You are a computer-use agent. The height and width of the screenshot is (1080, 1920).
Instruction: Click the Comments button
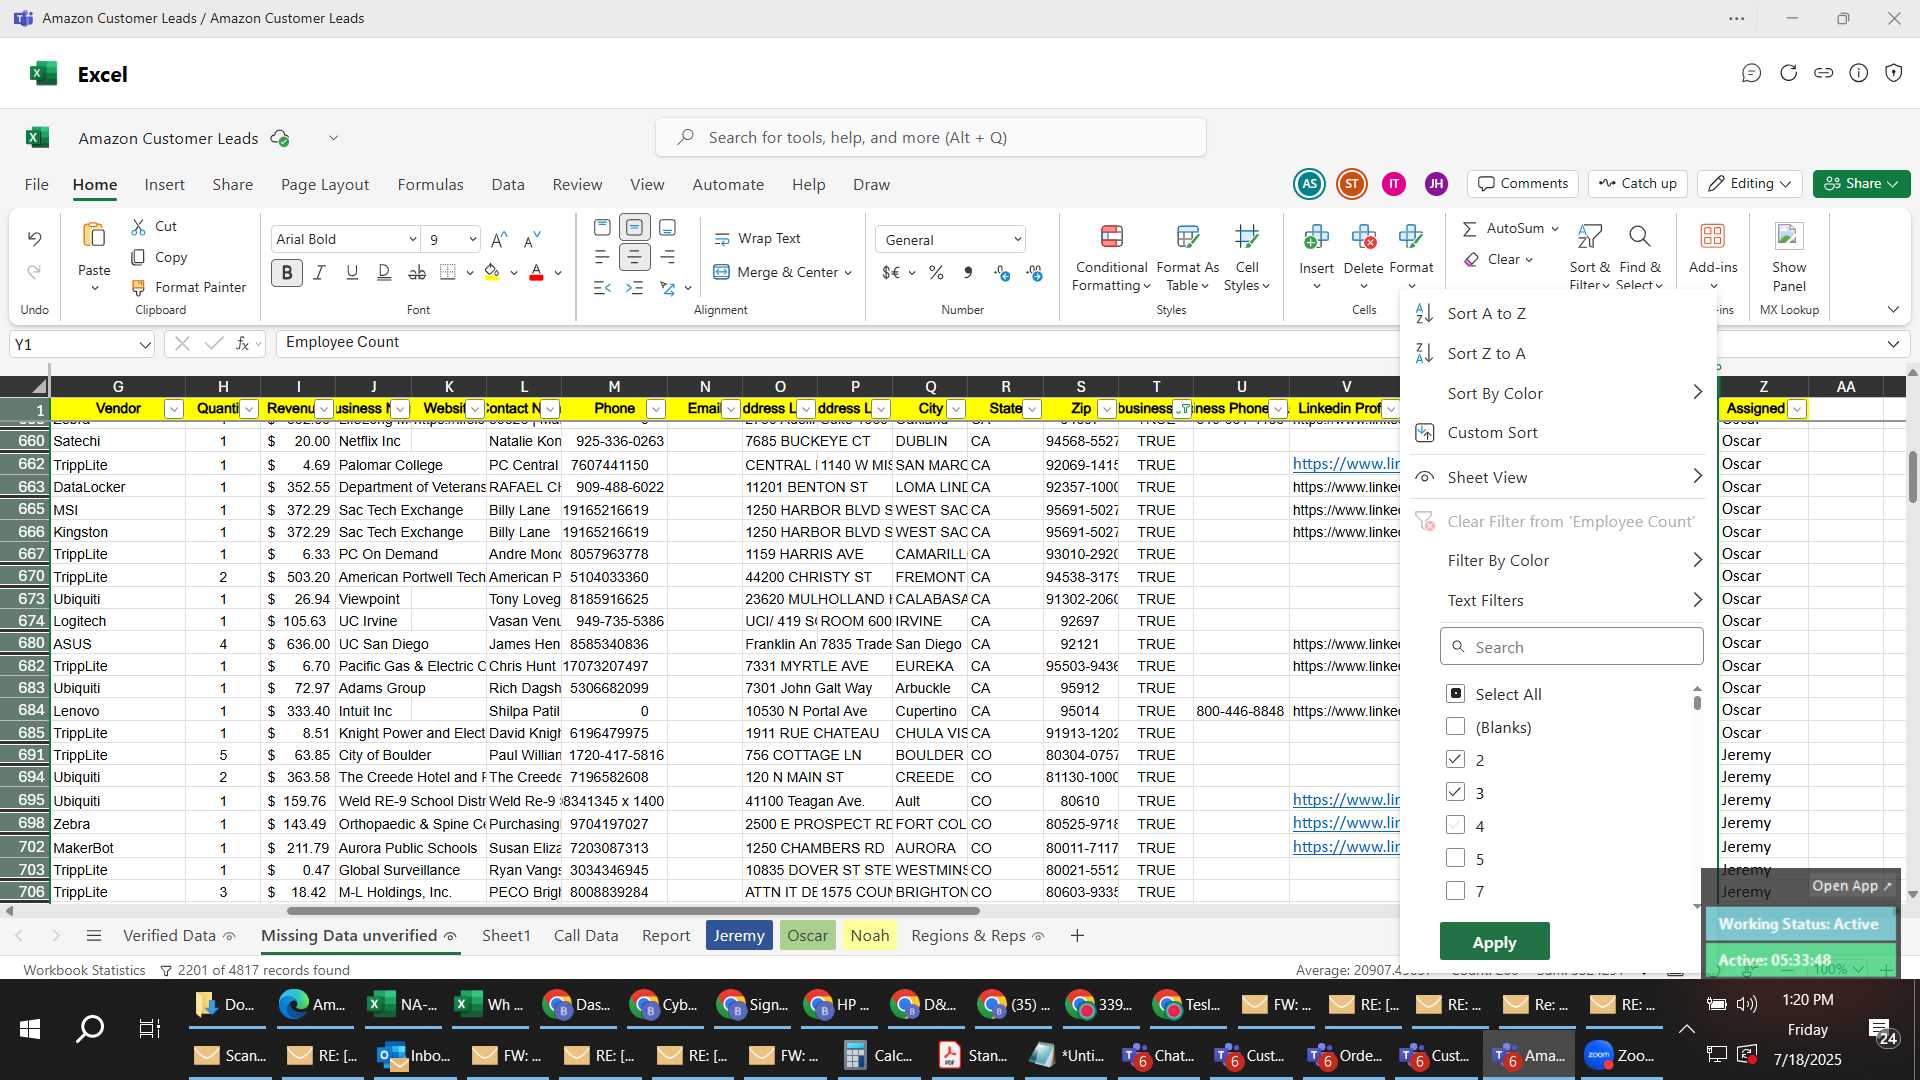(1523, 184)
